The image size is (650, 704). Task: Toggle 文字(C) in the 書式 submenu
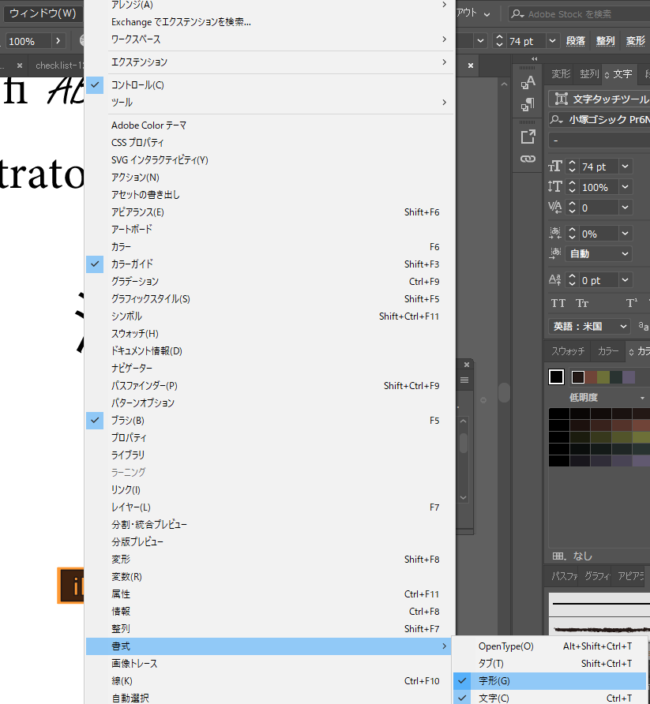click(x=549, y=698)
